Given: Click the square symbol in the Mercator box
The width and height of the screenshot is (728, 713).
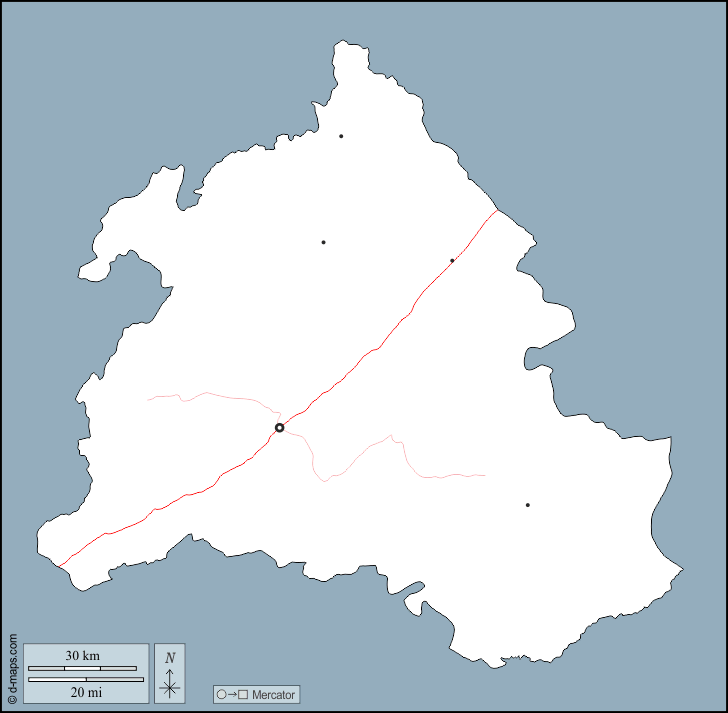Looking at the screenshot, I should tap(243, 694).
